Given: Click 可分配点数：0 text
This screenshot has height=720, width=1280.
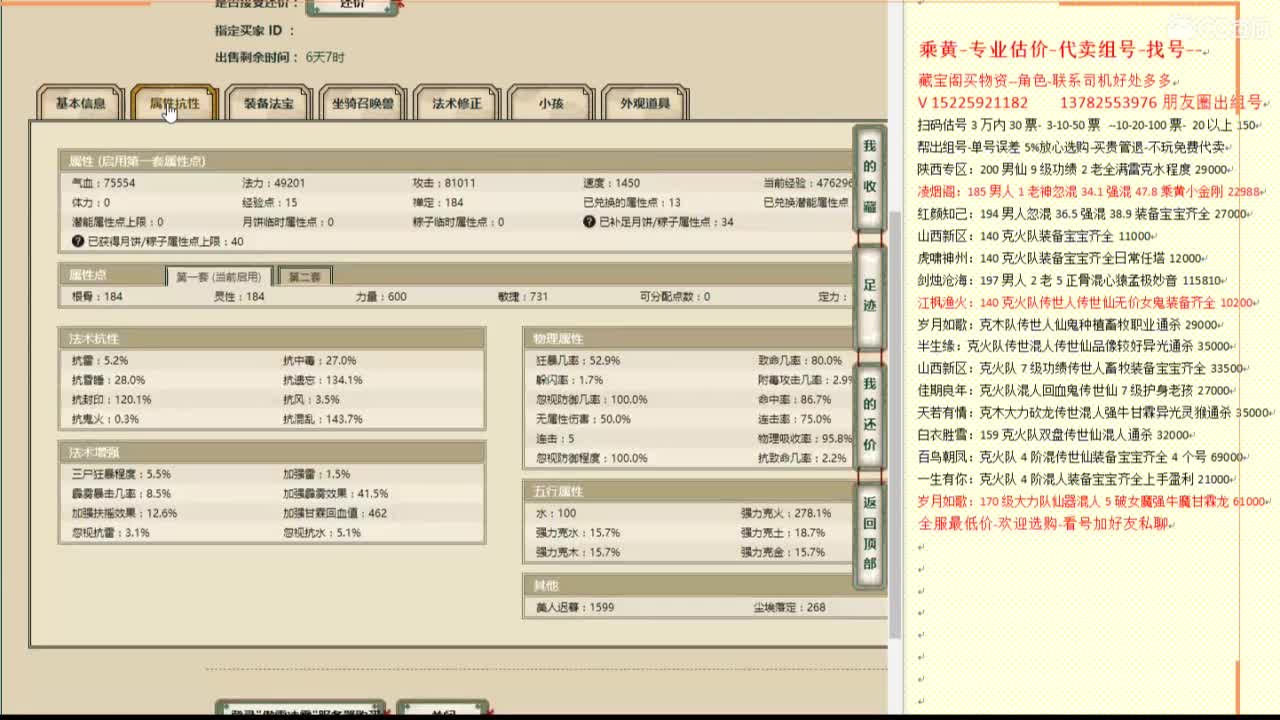Looking at the screenshot, I should click(x=675, y=297).
